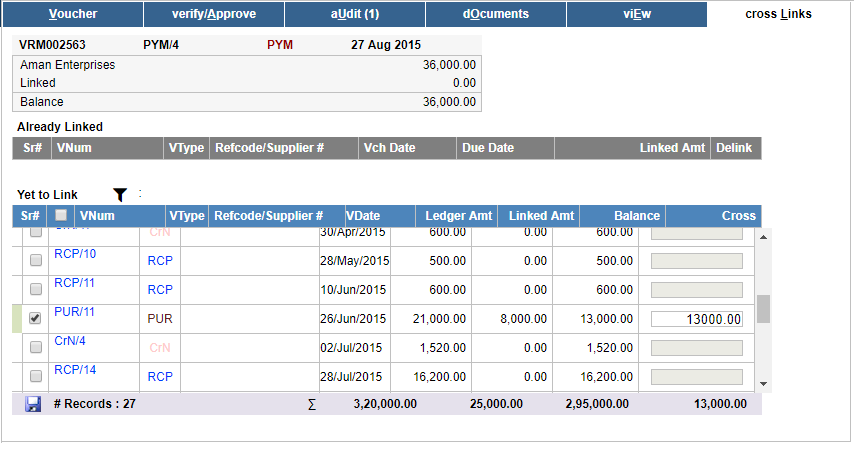Switch to the Voucher tab
The width and height of the screenshot is (854, 449).
click(73, 14)
